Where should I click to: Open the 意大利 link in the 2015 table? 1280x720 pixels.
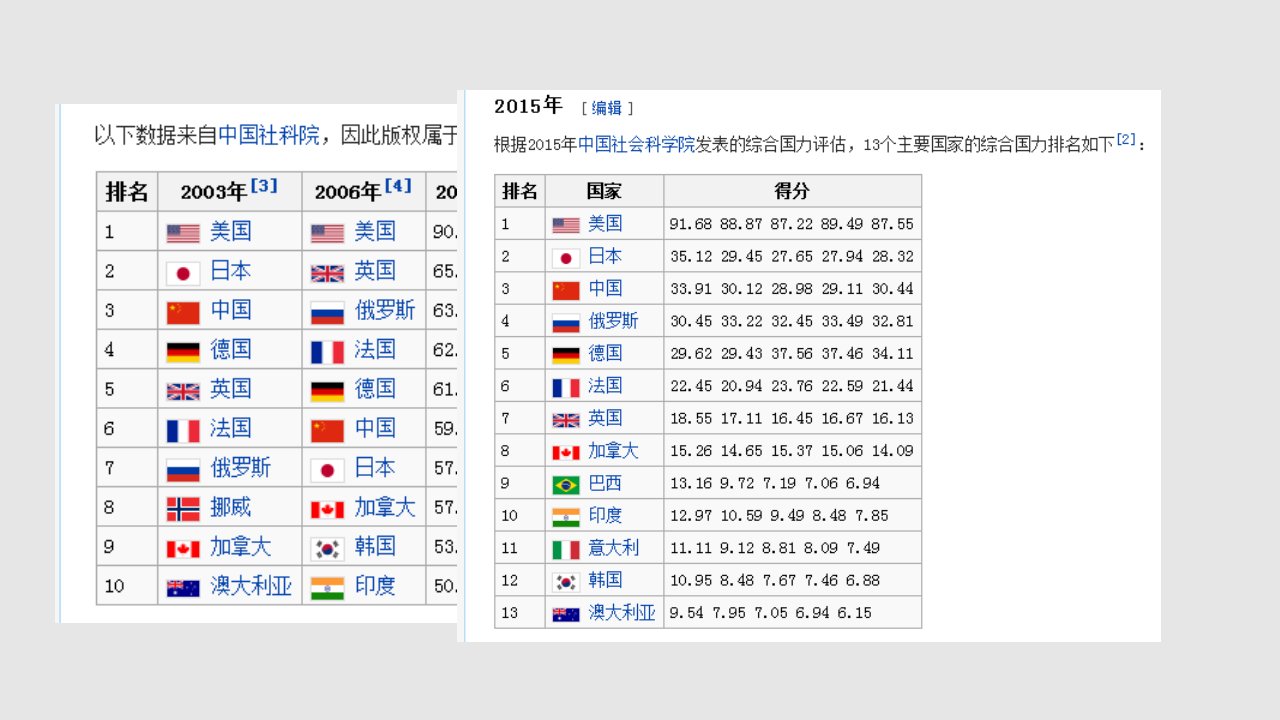[x=613, y=549]
